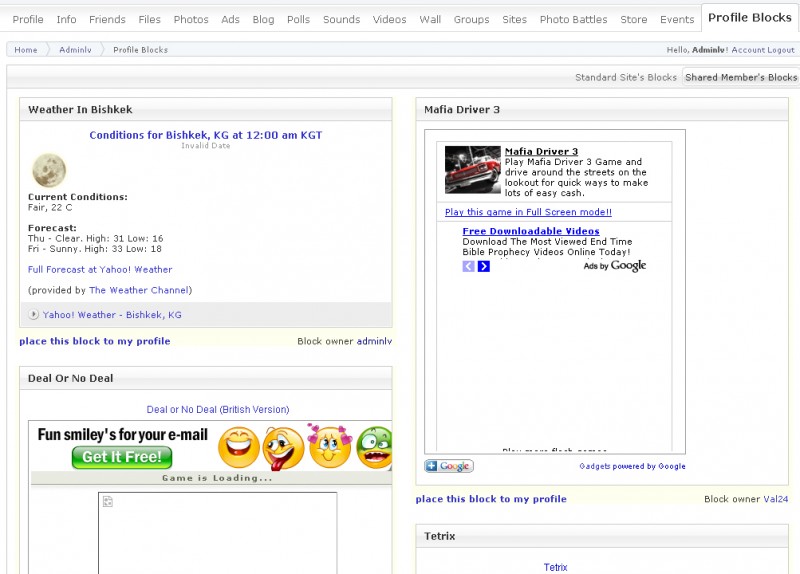800x574 pixels.
Task: Go to Home in the breadcrumb
Action: point(26,49)
